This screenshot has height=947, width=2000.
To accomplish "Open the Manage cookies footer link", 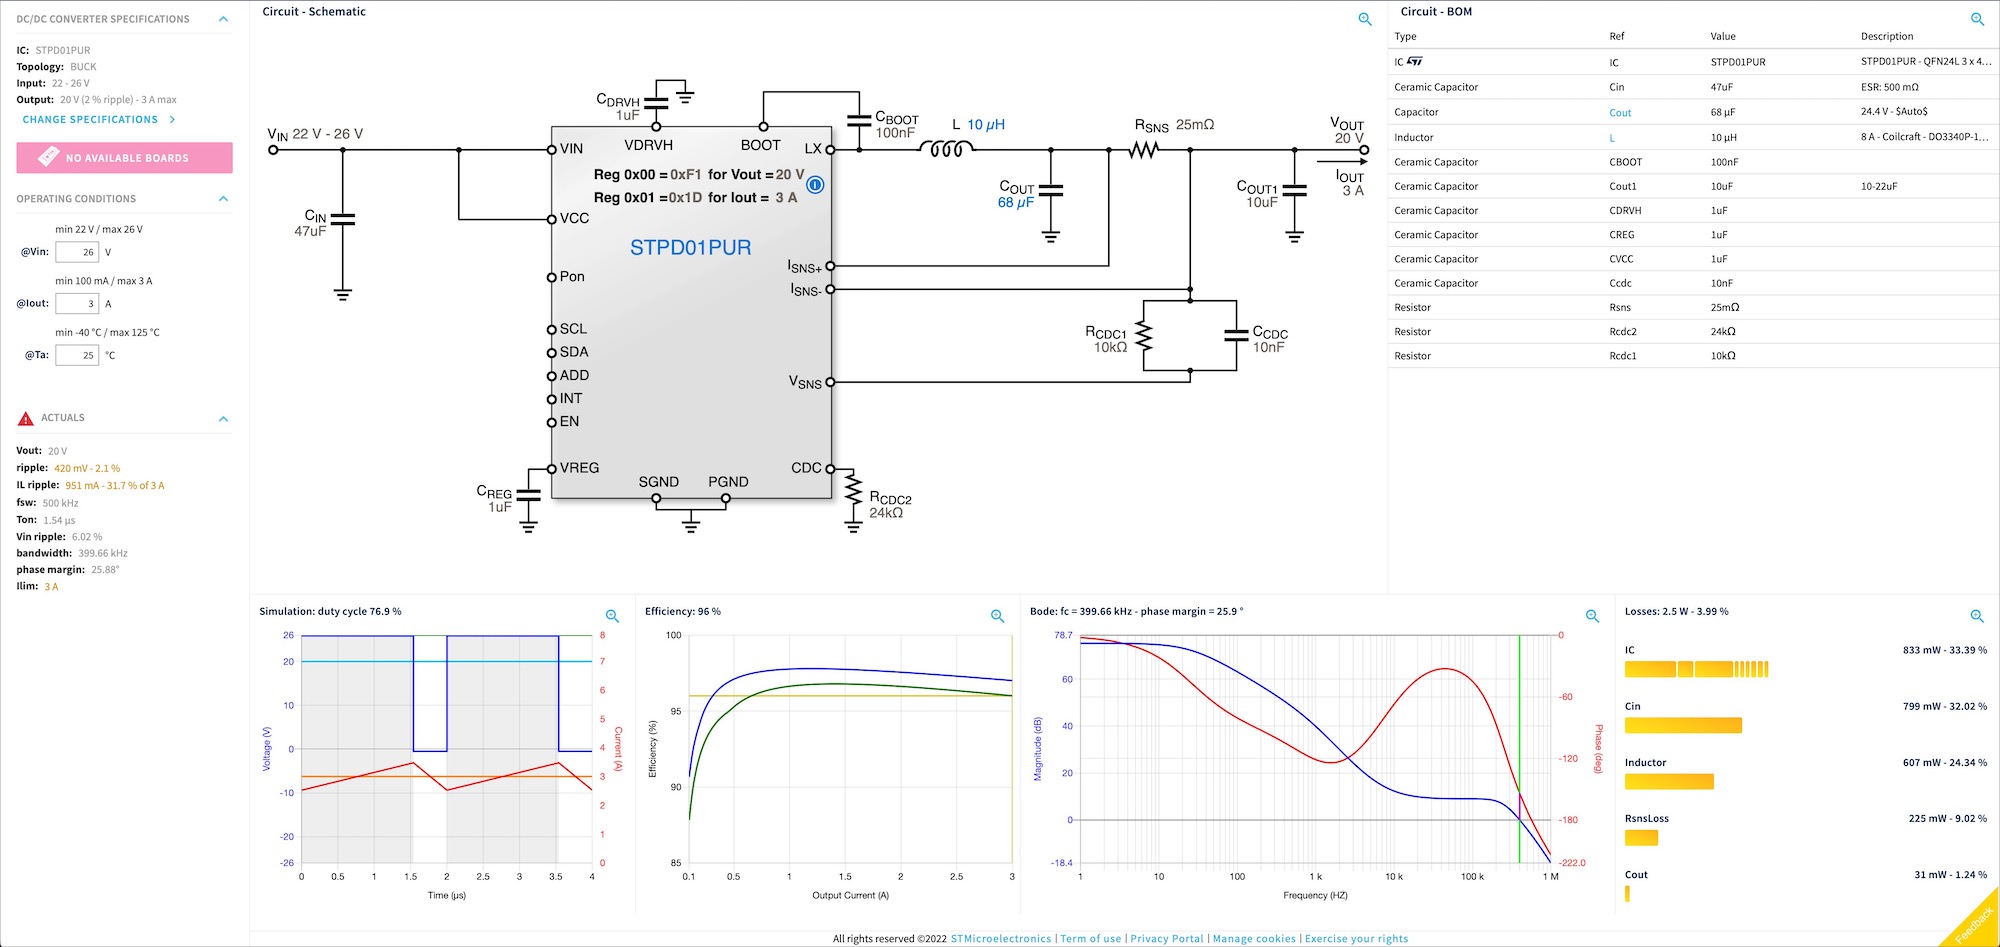I will pyautogui.click(x=1254, y=939).
